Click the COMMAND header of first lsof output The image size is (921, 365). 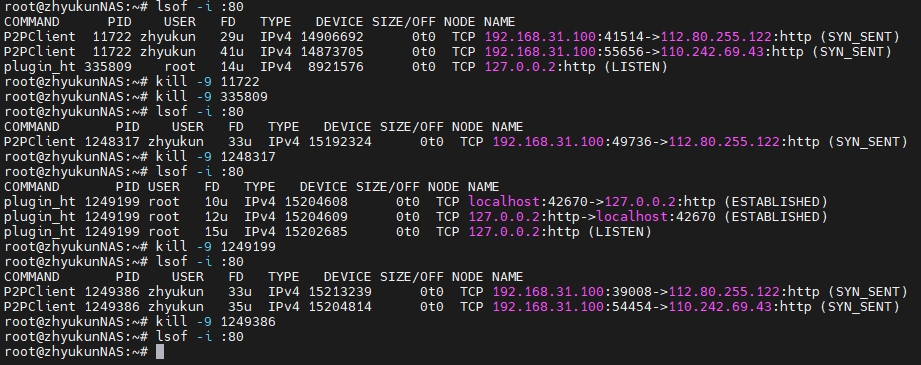(32, 22)
